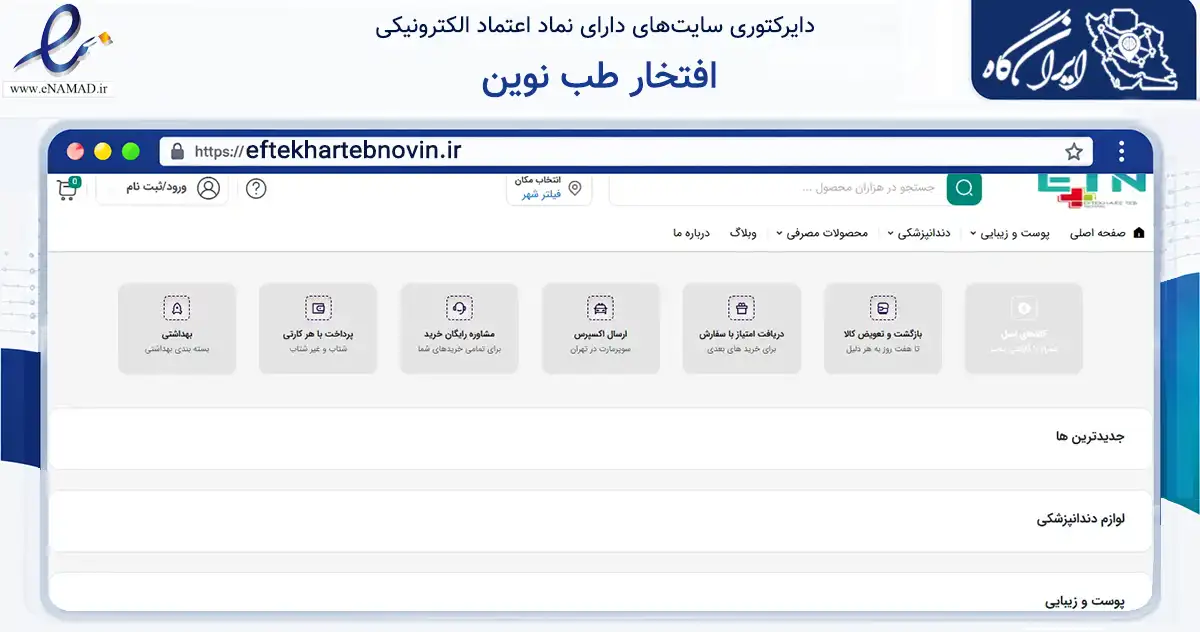
Task: Click the ورود/ثبت نام login button
Action: [x=162, y=188]
